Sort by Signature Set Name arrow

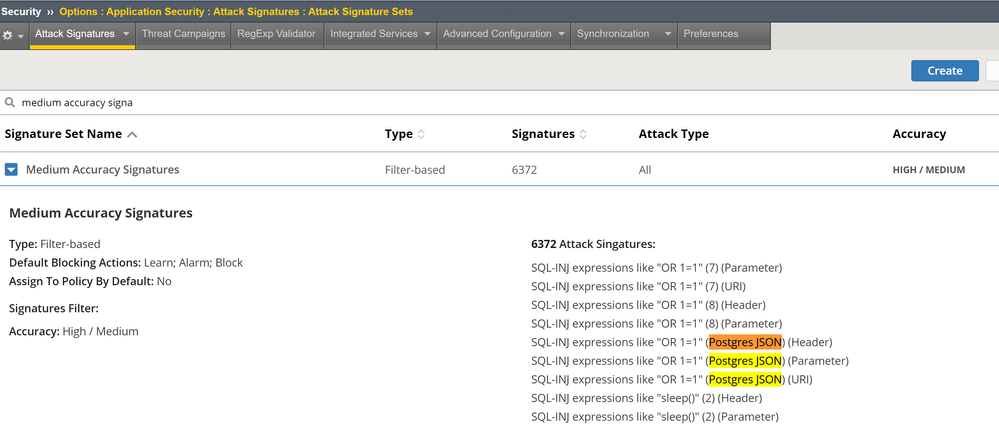[133, 134]
